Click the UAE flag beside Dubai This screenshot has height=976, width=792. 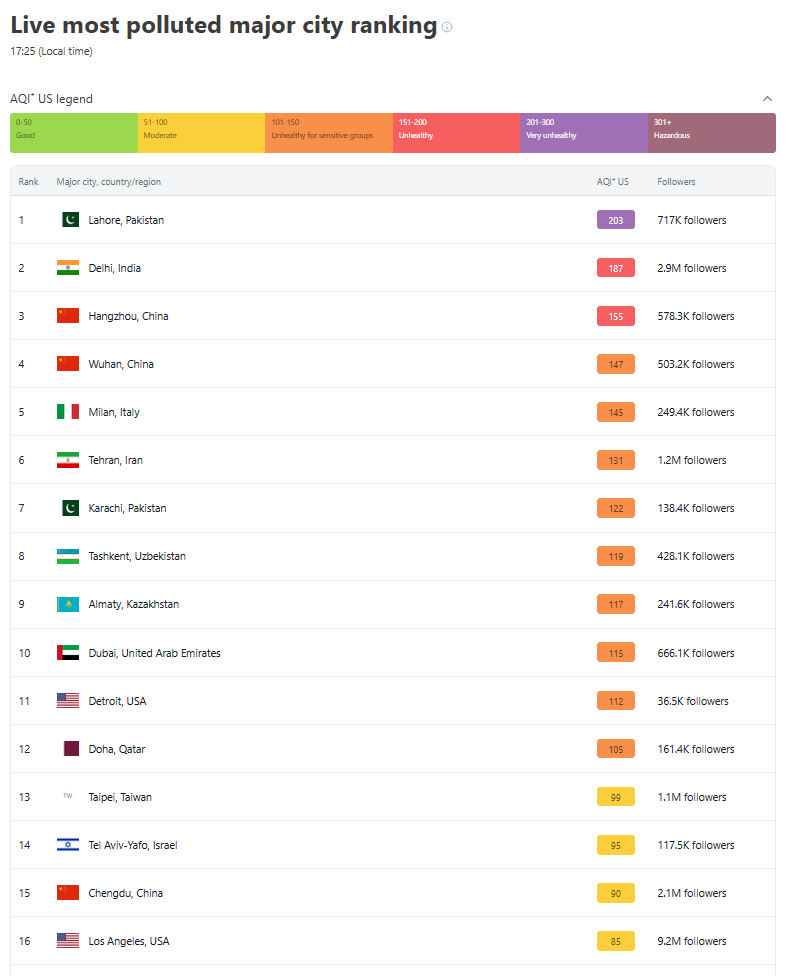point(68,653)
